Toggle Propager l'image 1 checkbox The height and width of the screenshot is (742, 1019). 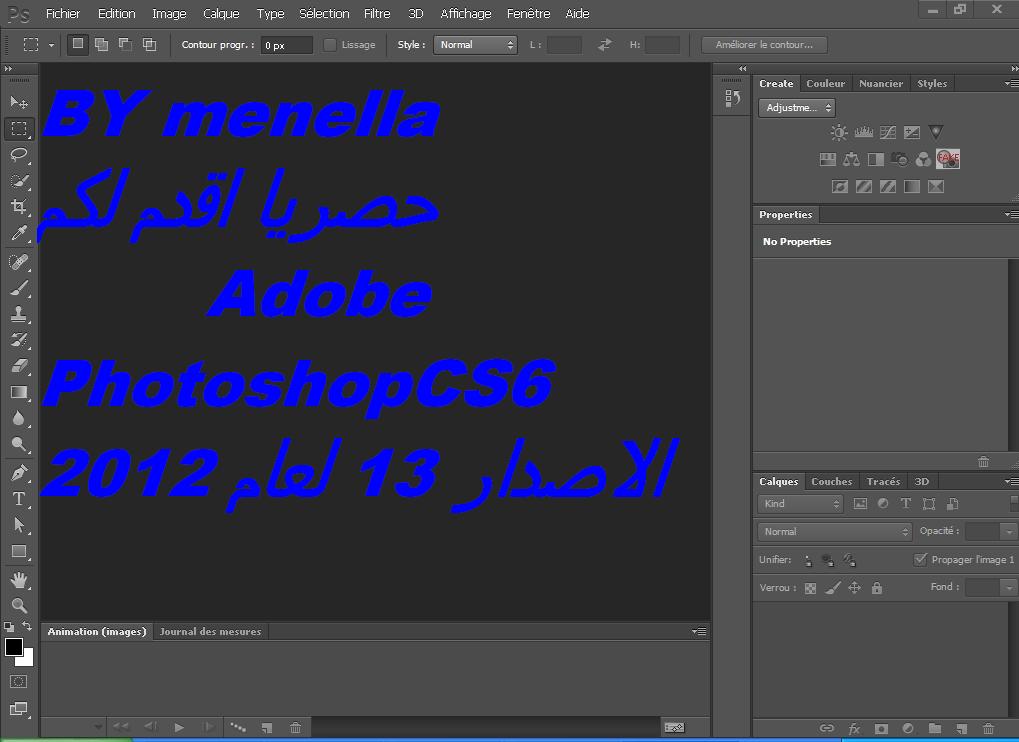pos(920,559)
